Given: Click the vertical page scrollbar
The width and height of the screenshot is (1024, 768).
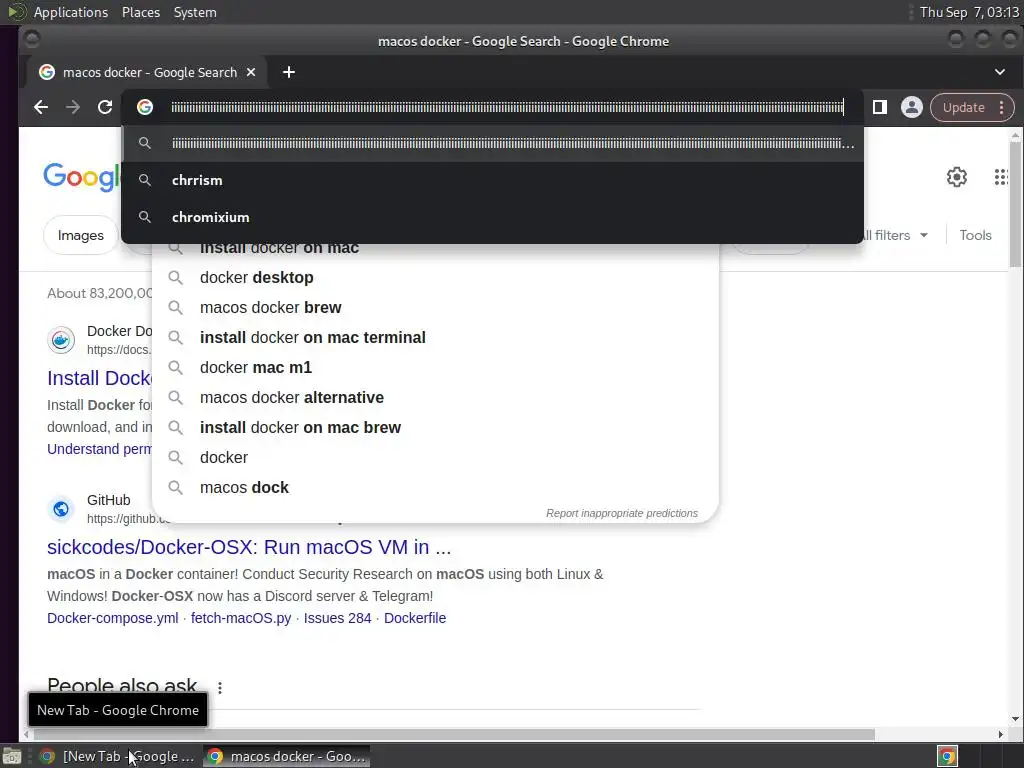Looking at the screenshot, I should point(1015,204).
